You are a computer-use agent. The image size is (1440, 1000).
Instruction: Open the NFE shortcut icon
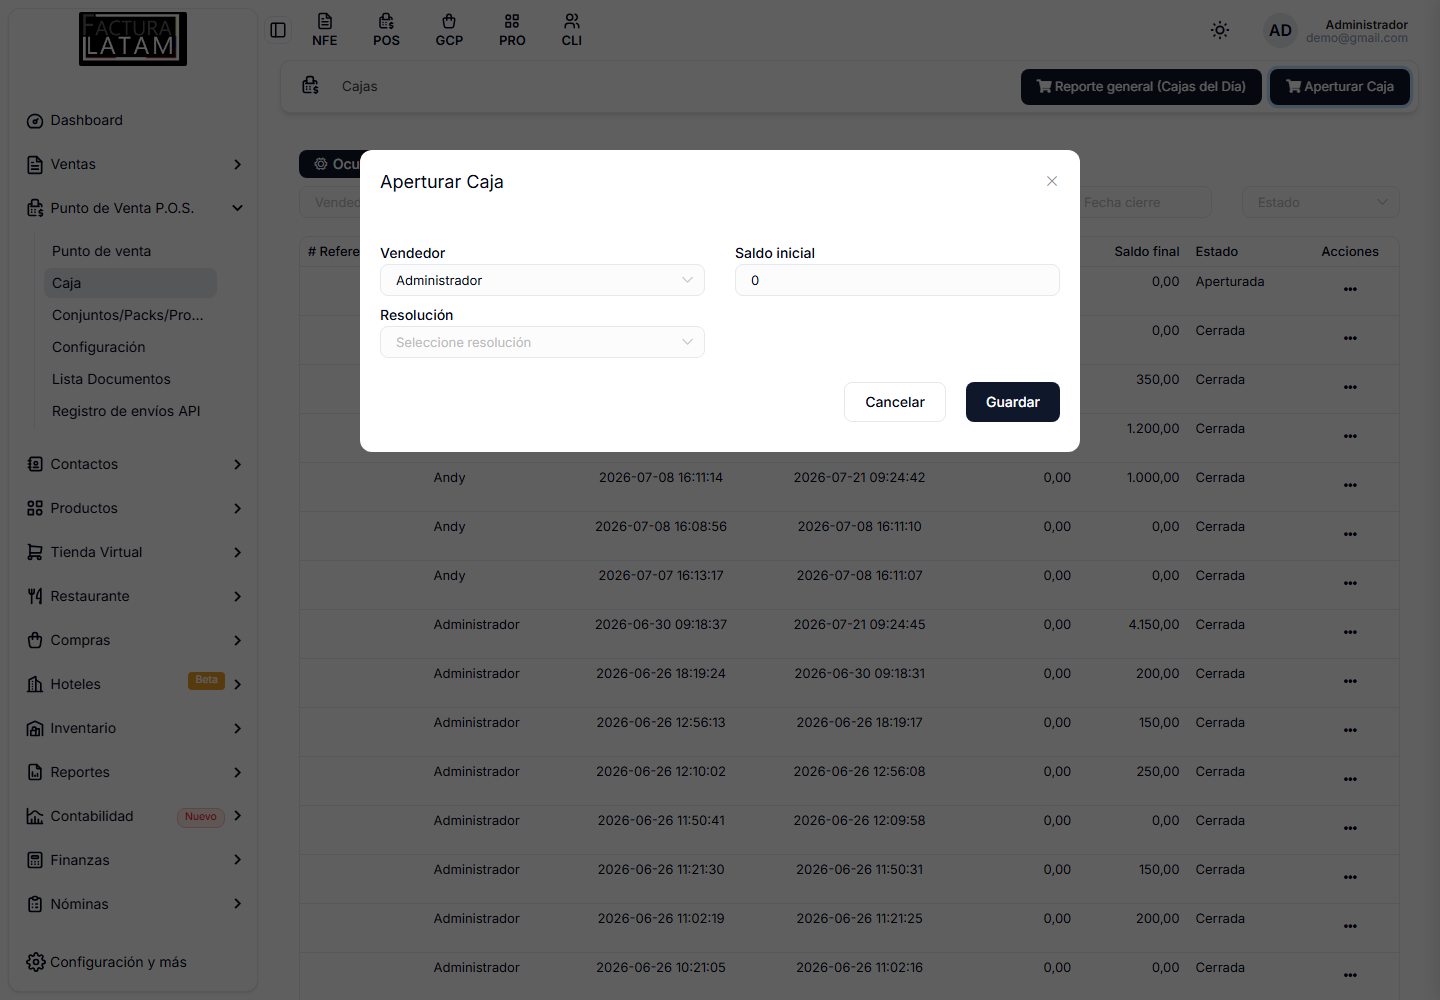tap(325, 30)
